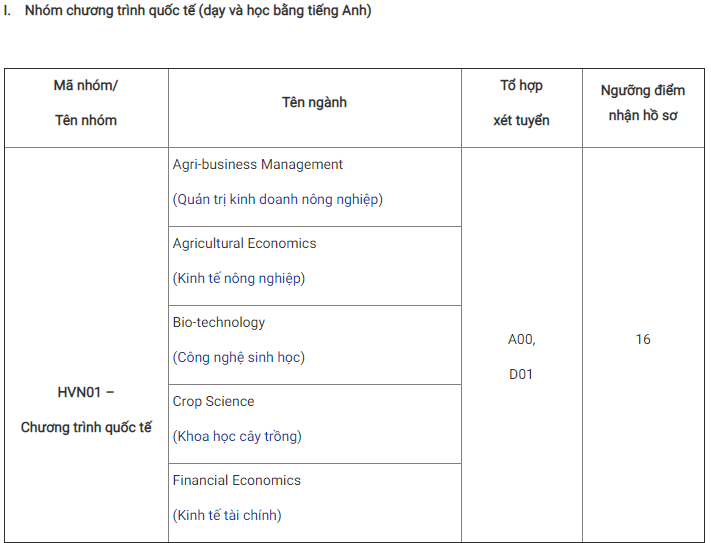Viewport: 711px width, 543px height.
Task: Click the Quản trị kinh doanh nông nghiệp link
Action: (278, 199)
